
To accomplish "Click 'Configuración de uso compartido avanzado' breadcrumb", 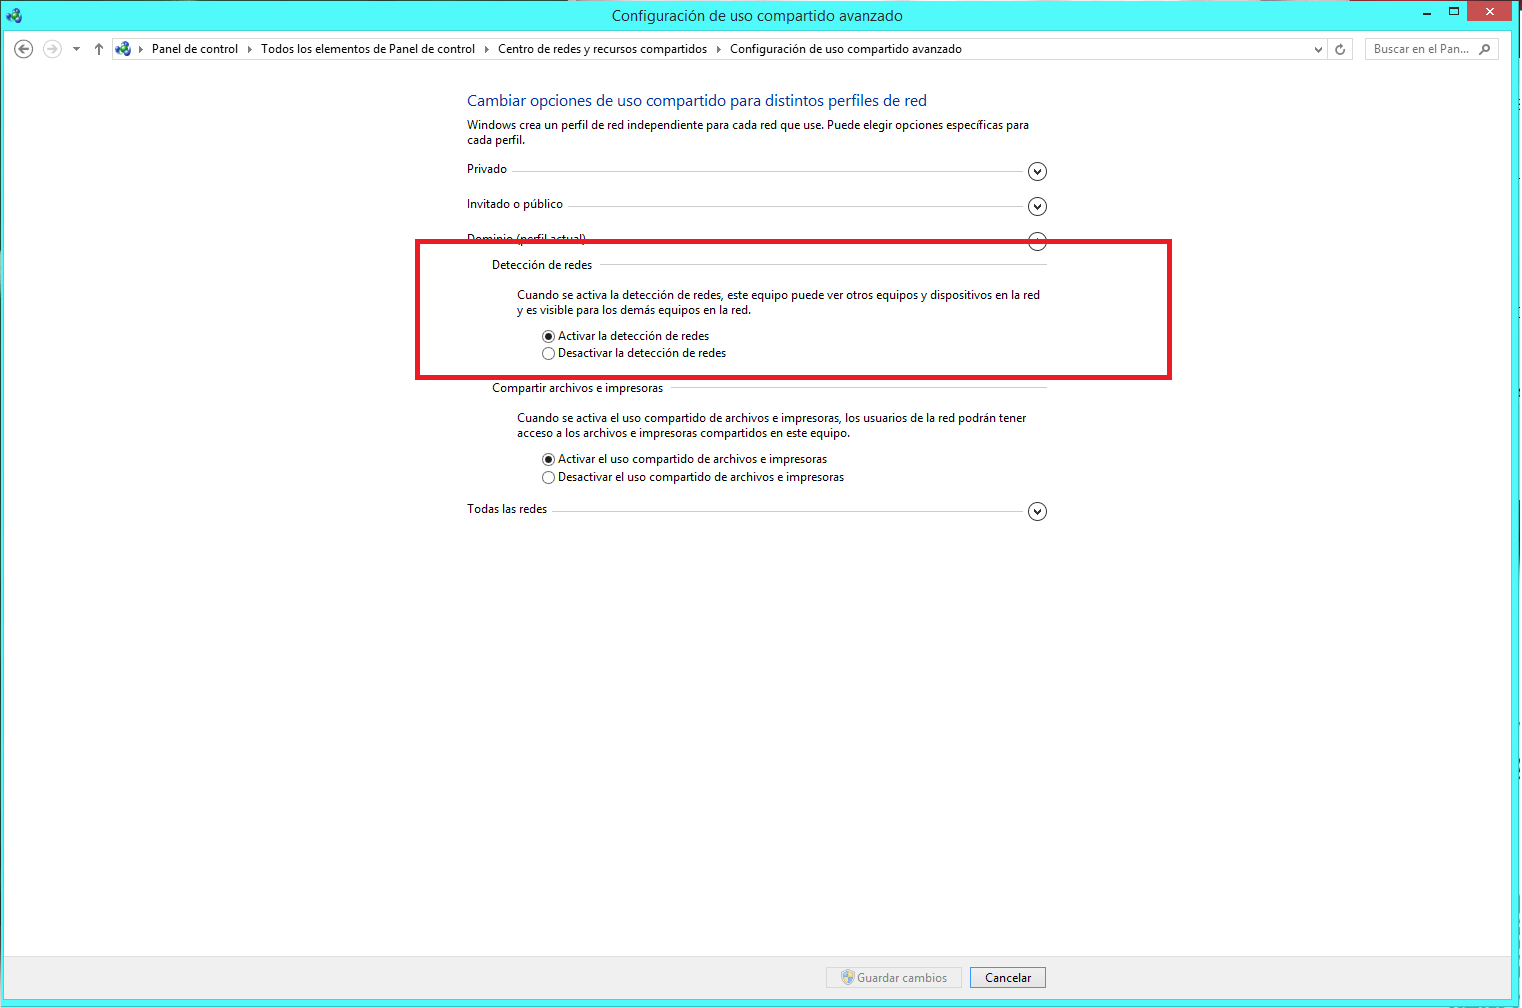I will (846, 49).
